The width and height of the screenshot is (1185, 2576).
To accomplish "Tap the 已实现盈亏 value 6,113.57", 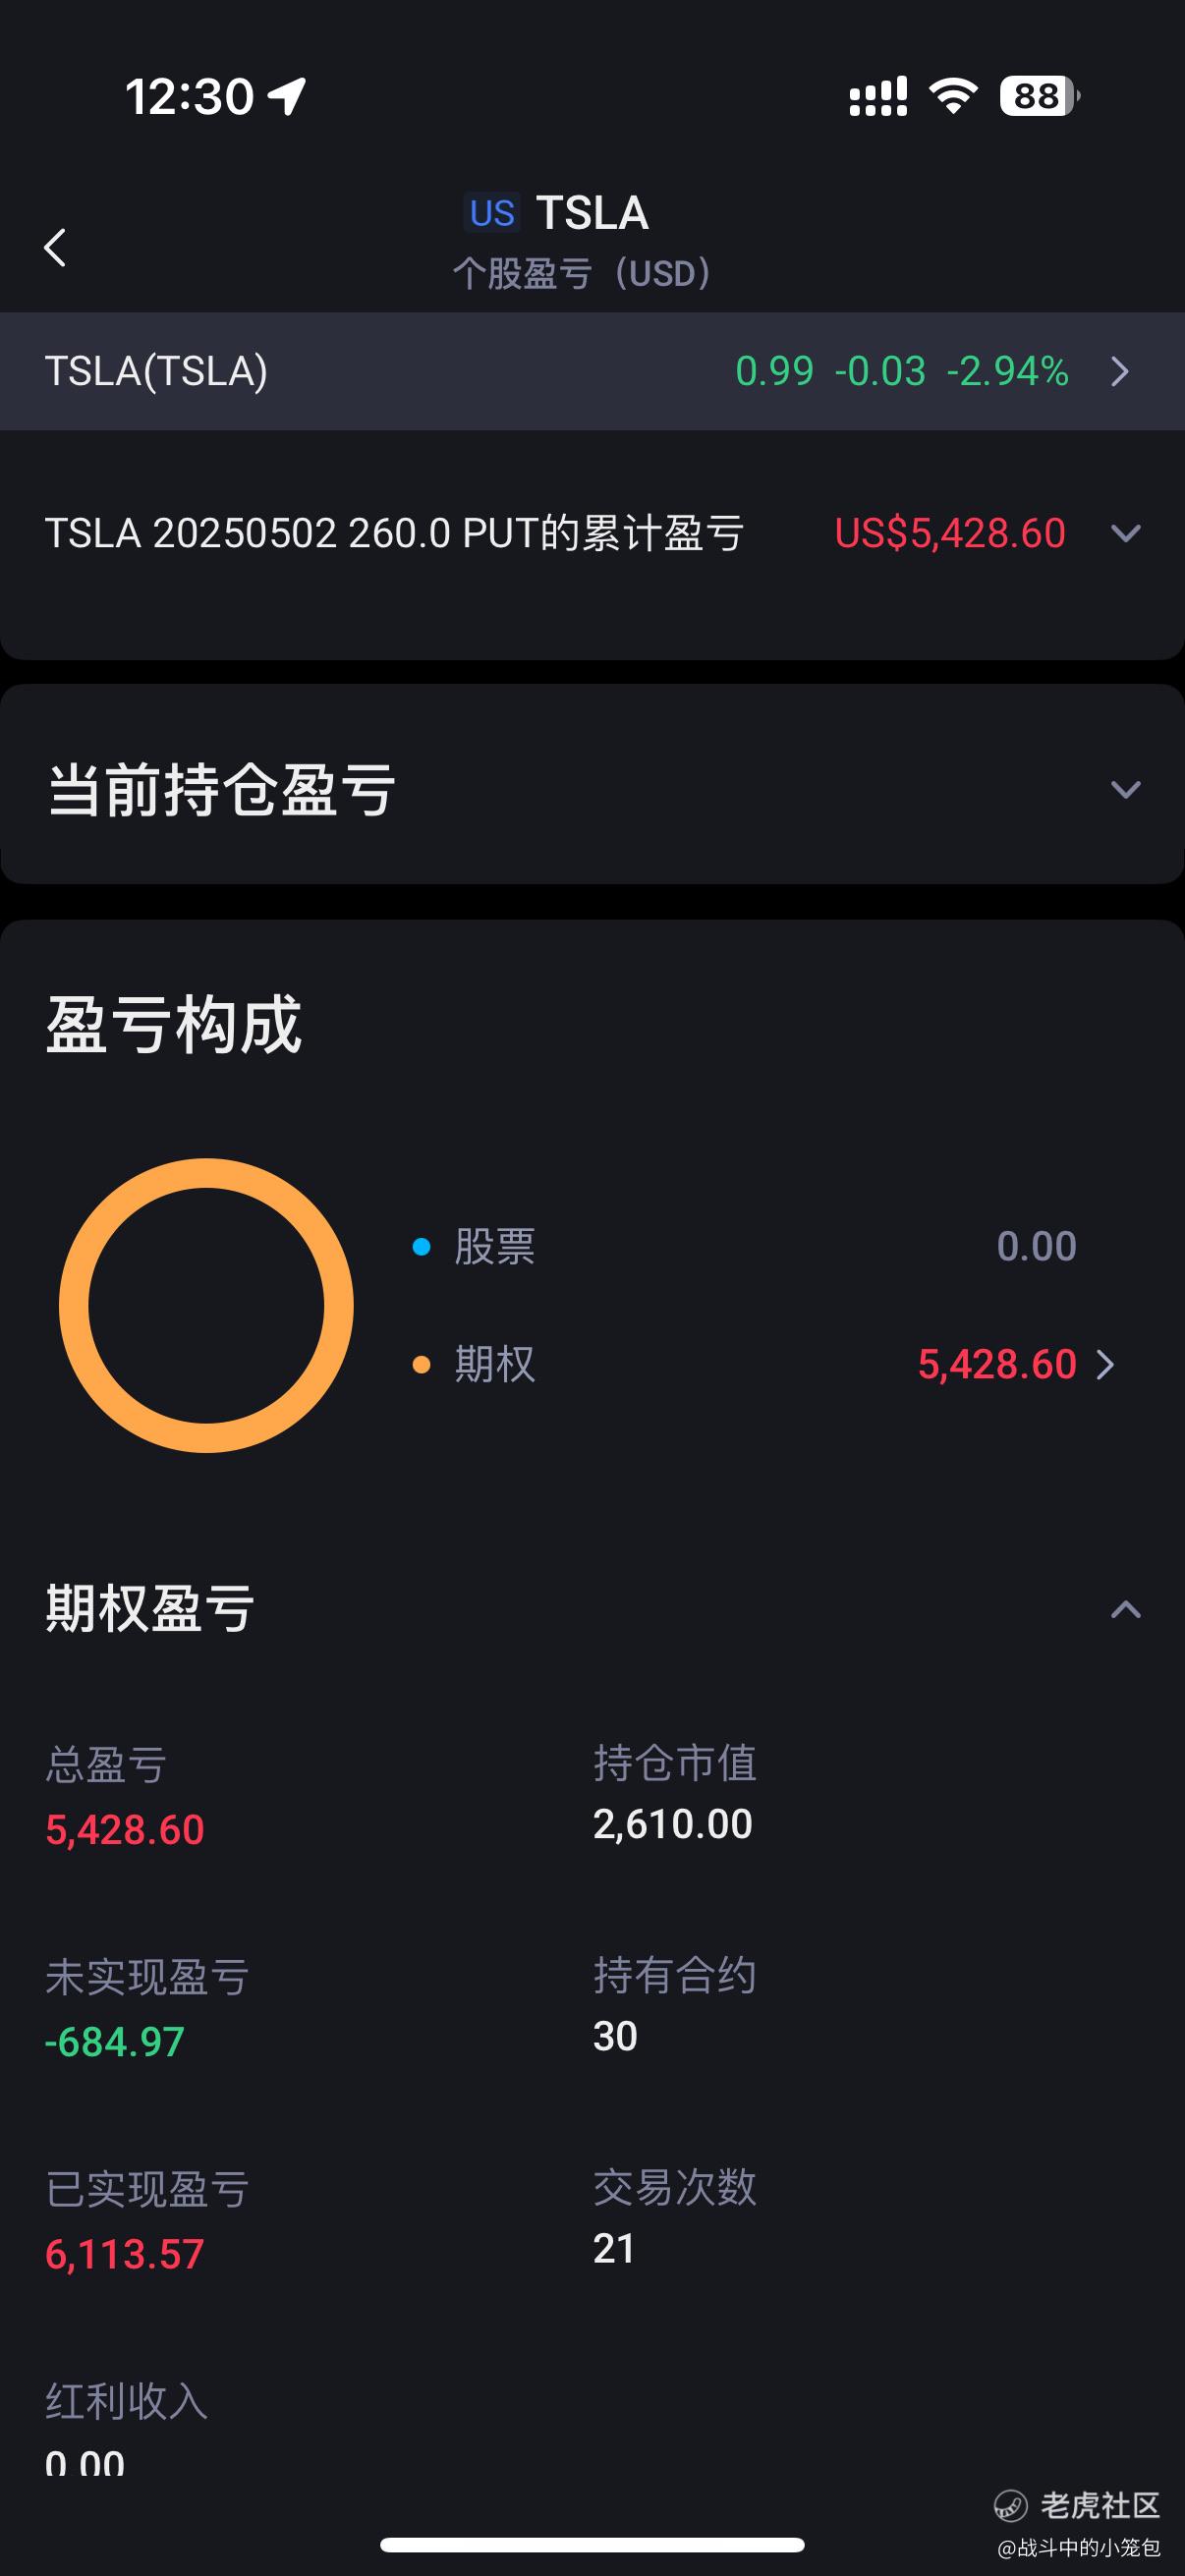I will point(125,2255).
